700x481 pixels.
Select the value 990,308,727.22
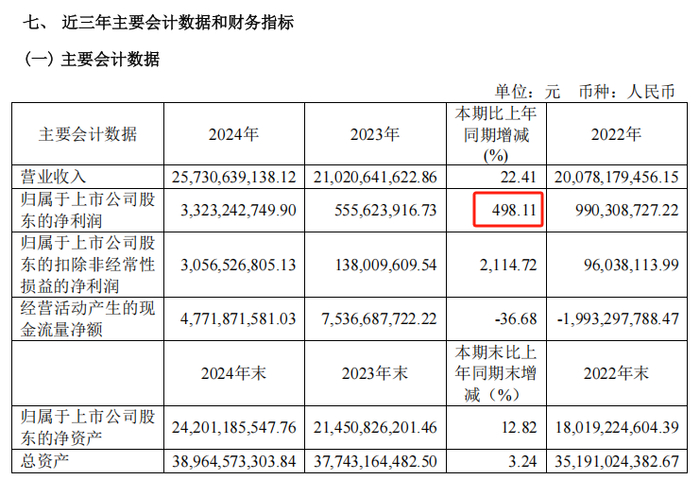[x=627, y=210]
